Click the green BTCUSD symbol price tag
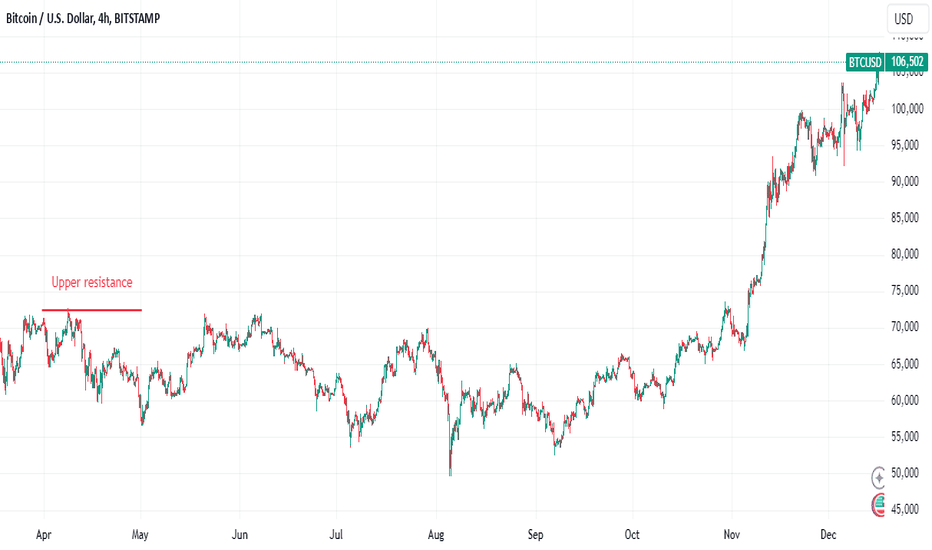 click(x=865, y=62)
